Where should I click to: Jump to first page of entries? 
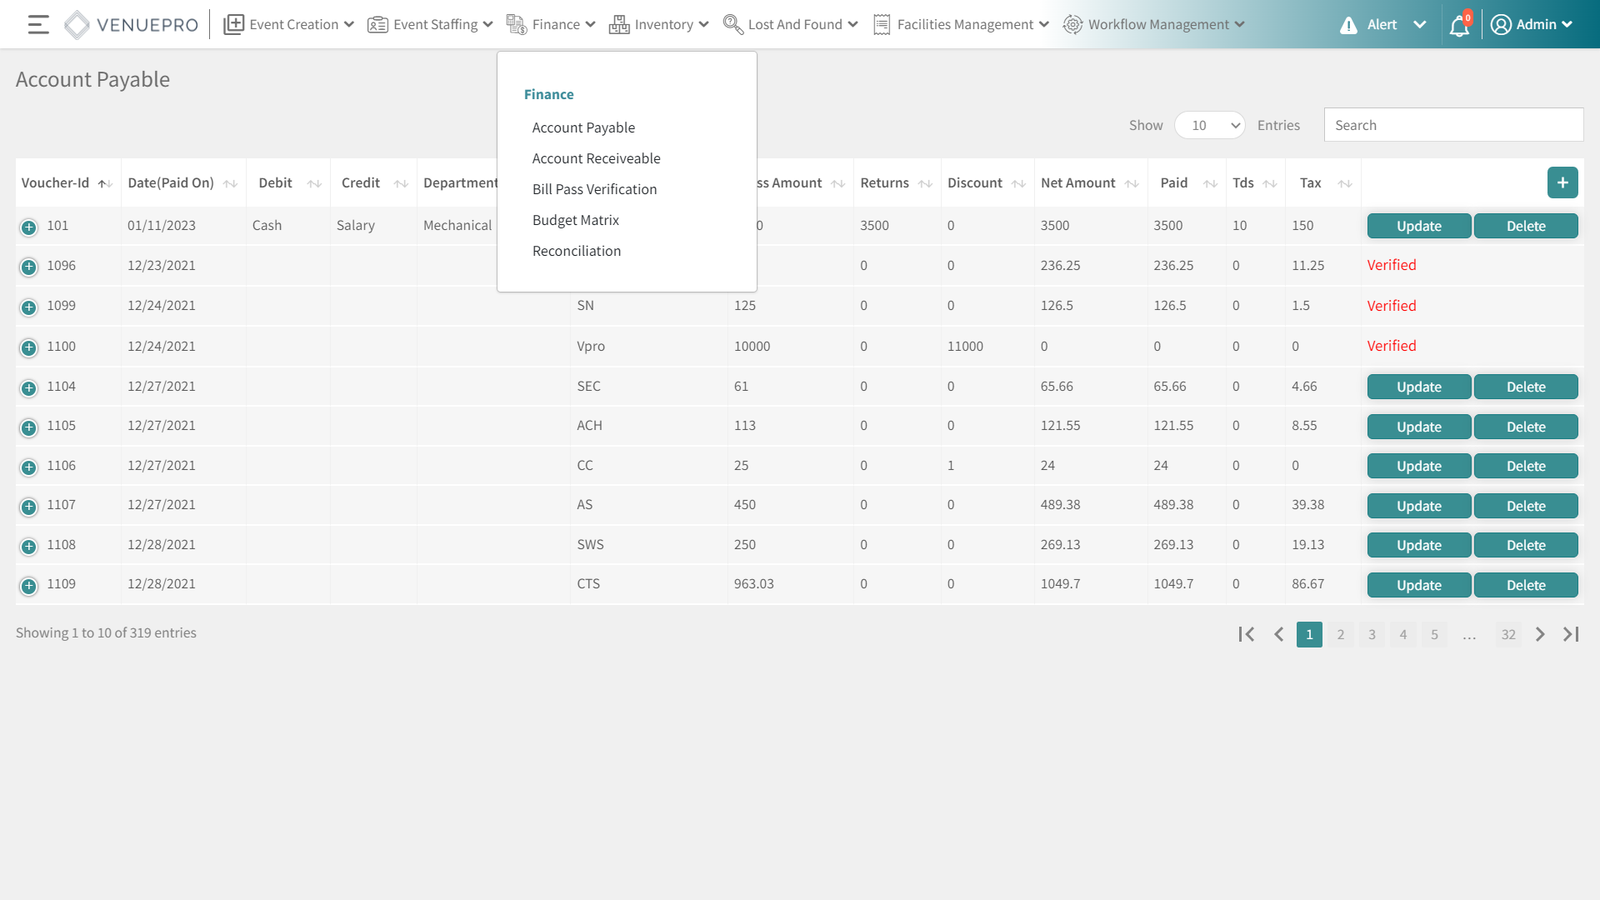1246,634
